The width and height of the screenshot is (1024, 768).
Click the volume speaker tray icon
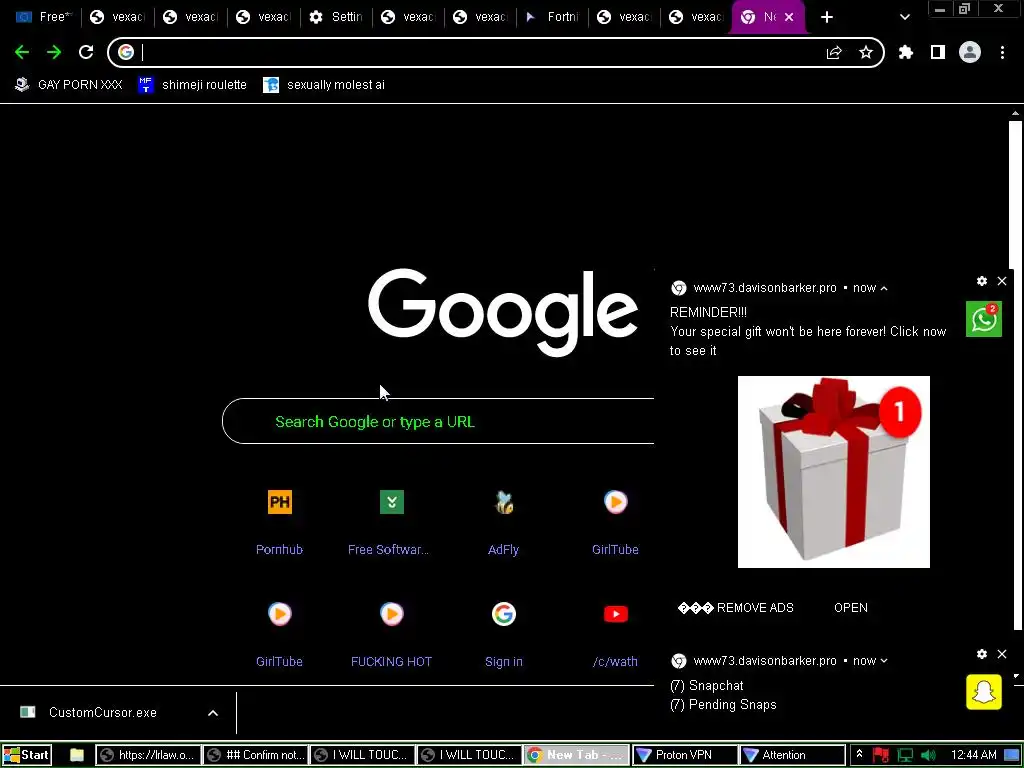click(x=928, y=755)
